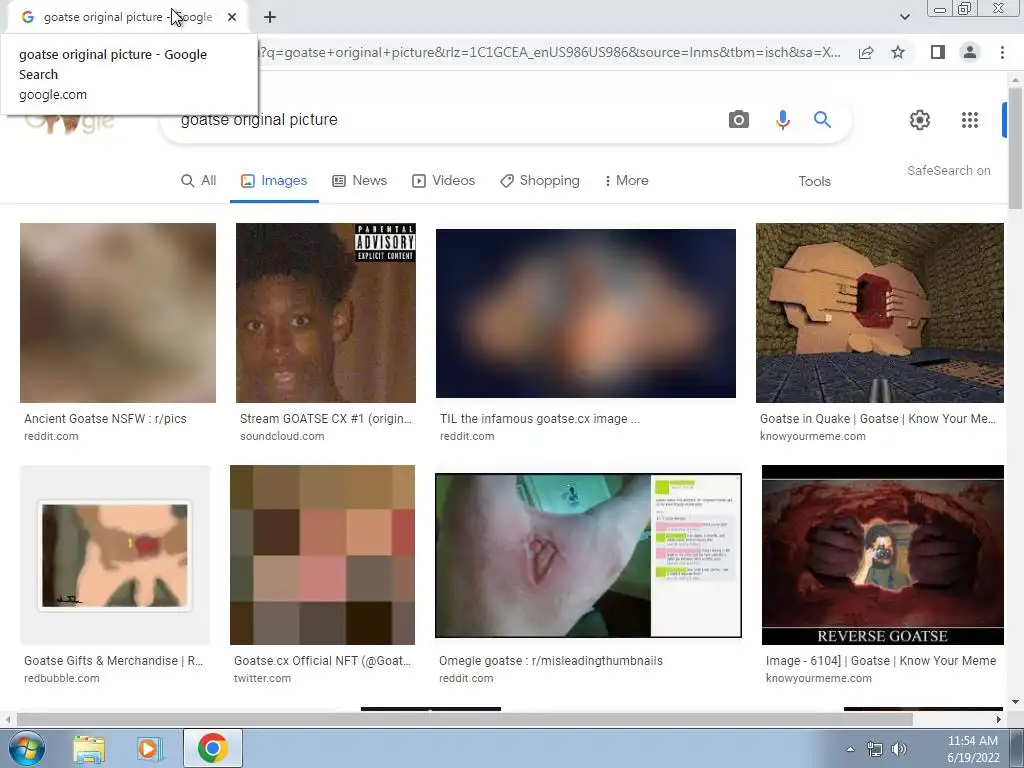
Task: Click 'Goatse.cx Official NFT' result title
Action: tap(323, 660)
